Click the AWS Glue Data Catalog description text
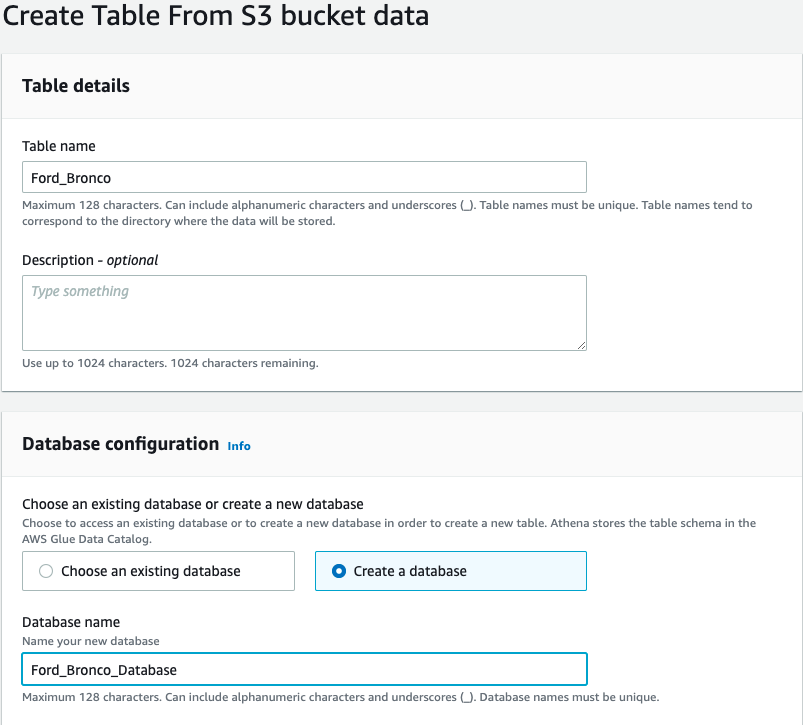Image resolution: width=803 pixels, height=725 pixels. (x=389, y=530)
